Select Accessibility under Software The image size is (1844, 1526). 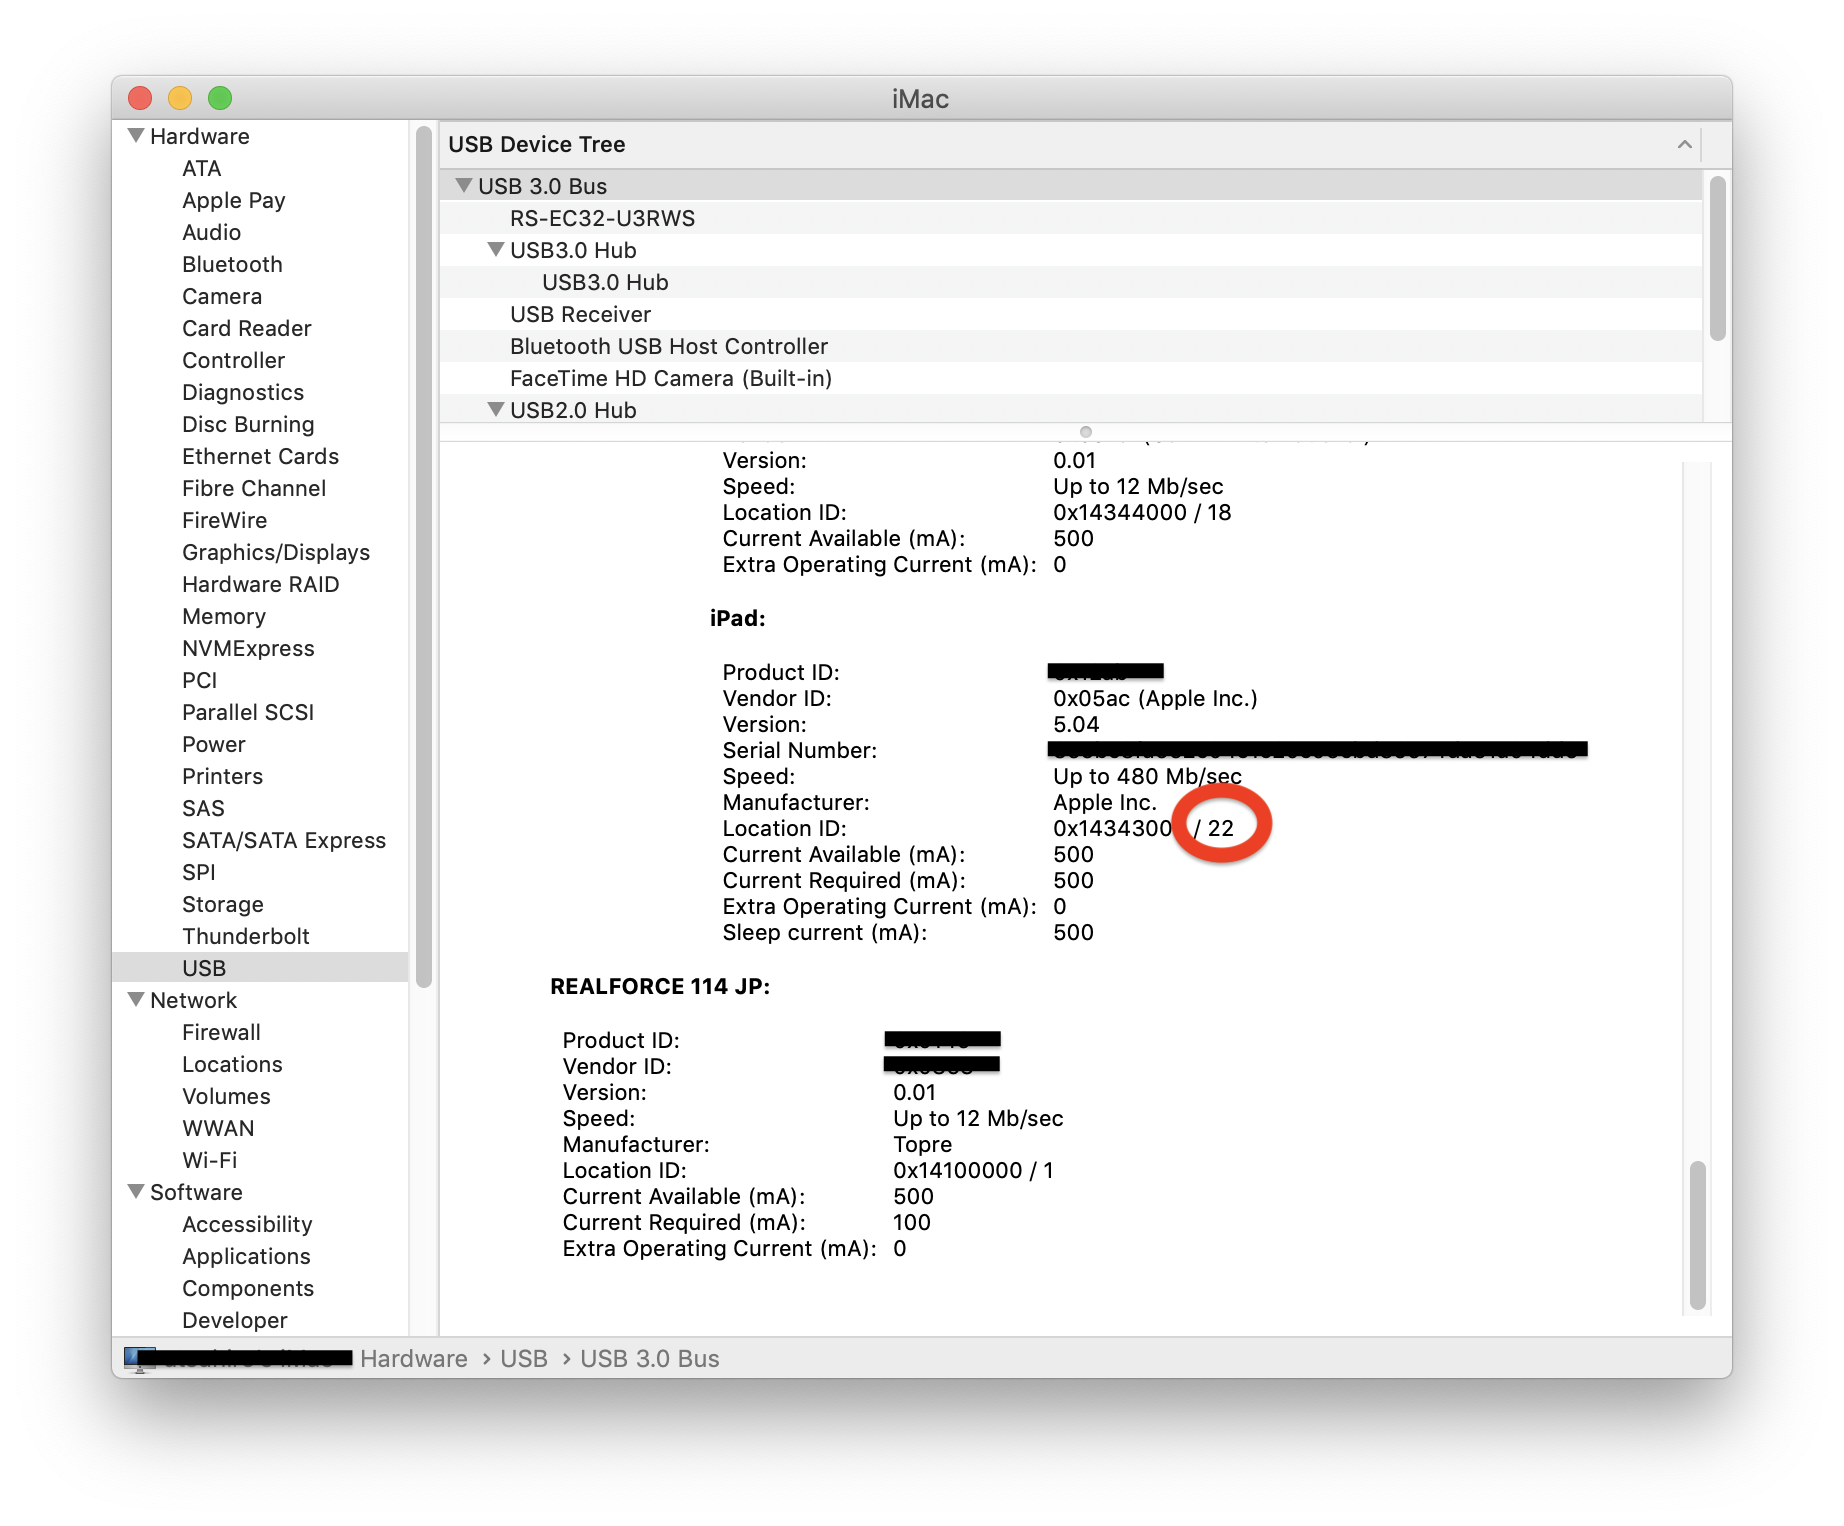click(247, 1224)
